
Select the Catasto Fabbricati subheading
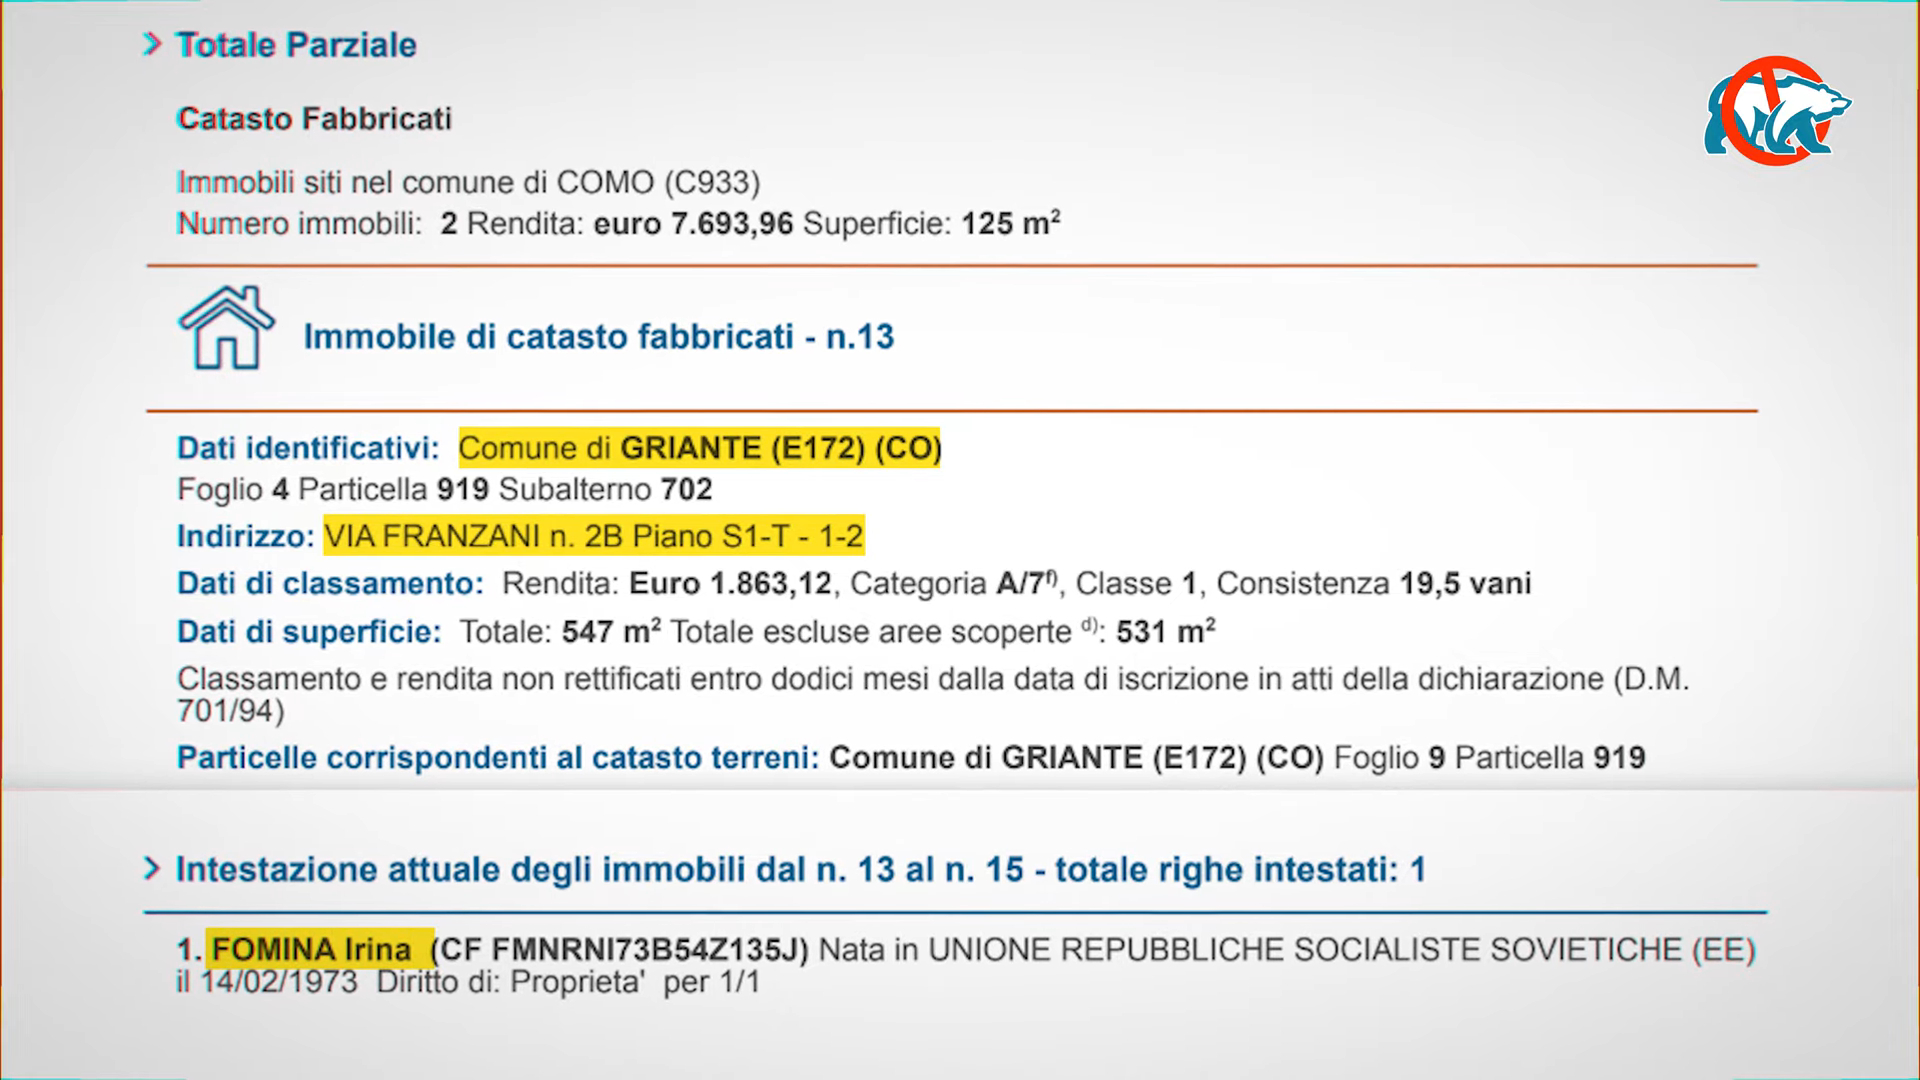[x=314, y=119]
